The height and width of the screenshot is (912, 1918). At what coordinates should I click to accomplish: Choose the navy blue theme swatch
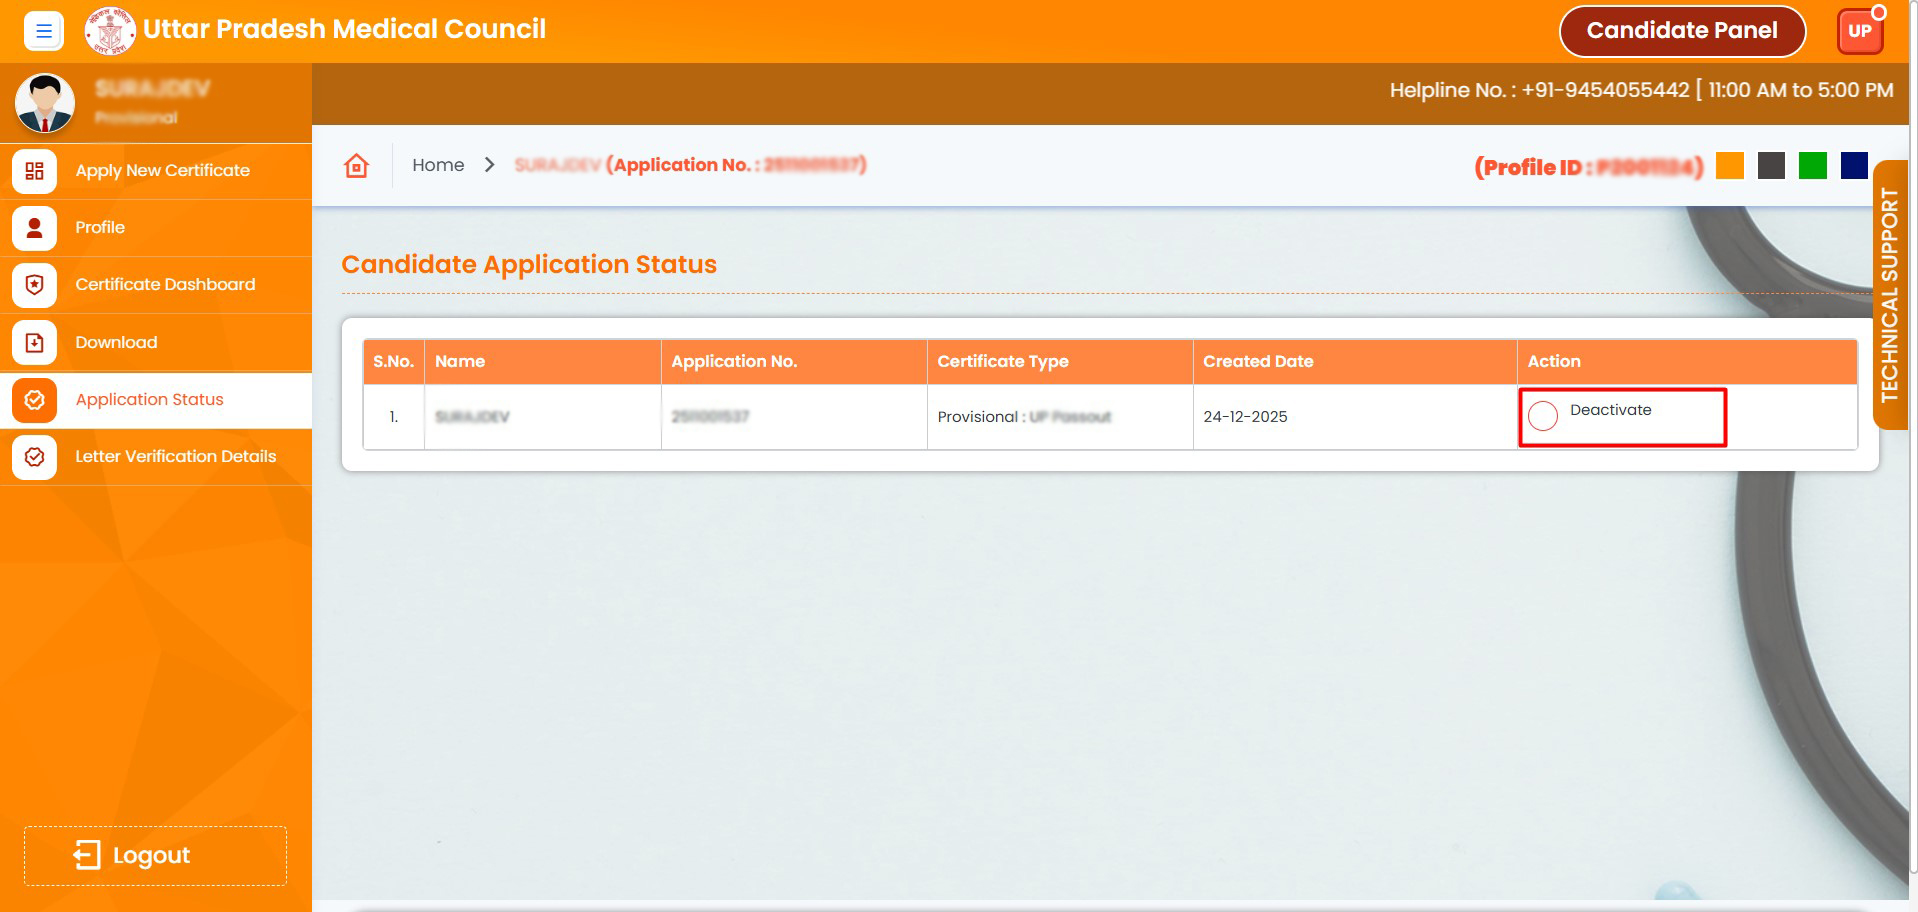tap(1853, 166)
